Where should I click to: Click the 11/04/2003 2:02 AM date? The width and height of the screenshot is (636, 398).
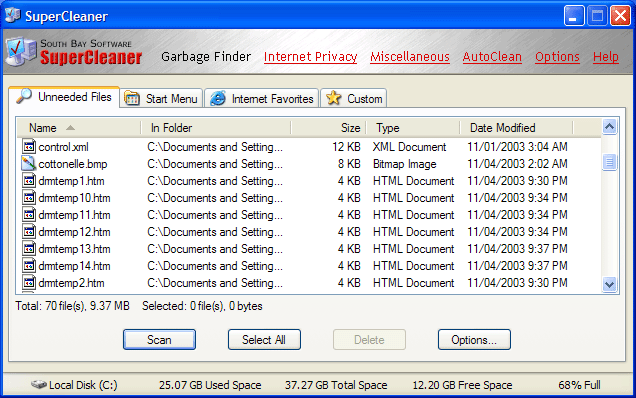point(517,164)
